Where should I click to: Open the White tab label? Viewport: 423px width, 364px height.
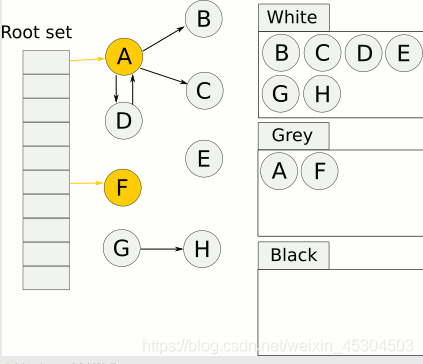tap(294, 17)
